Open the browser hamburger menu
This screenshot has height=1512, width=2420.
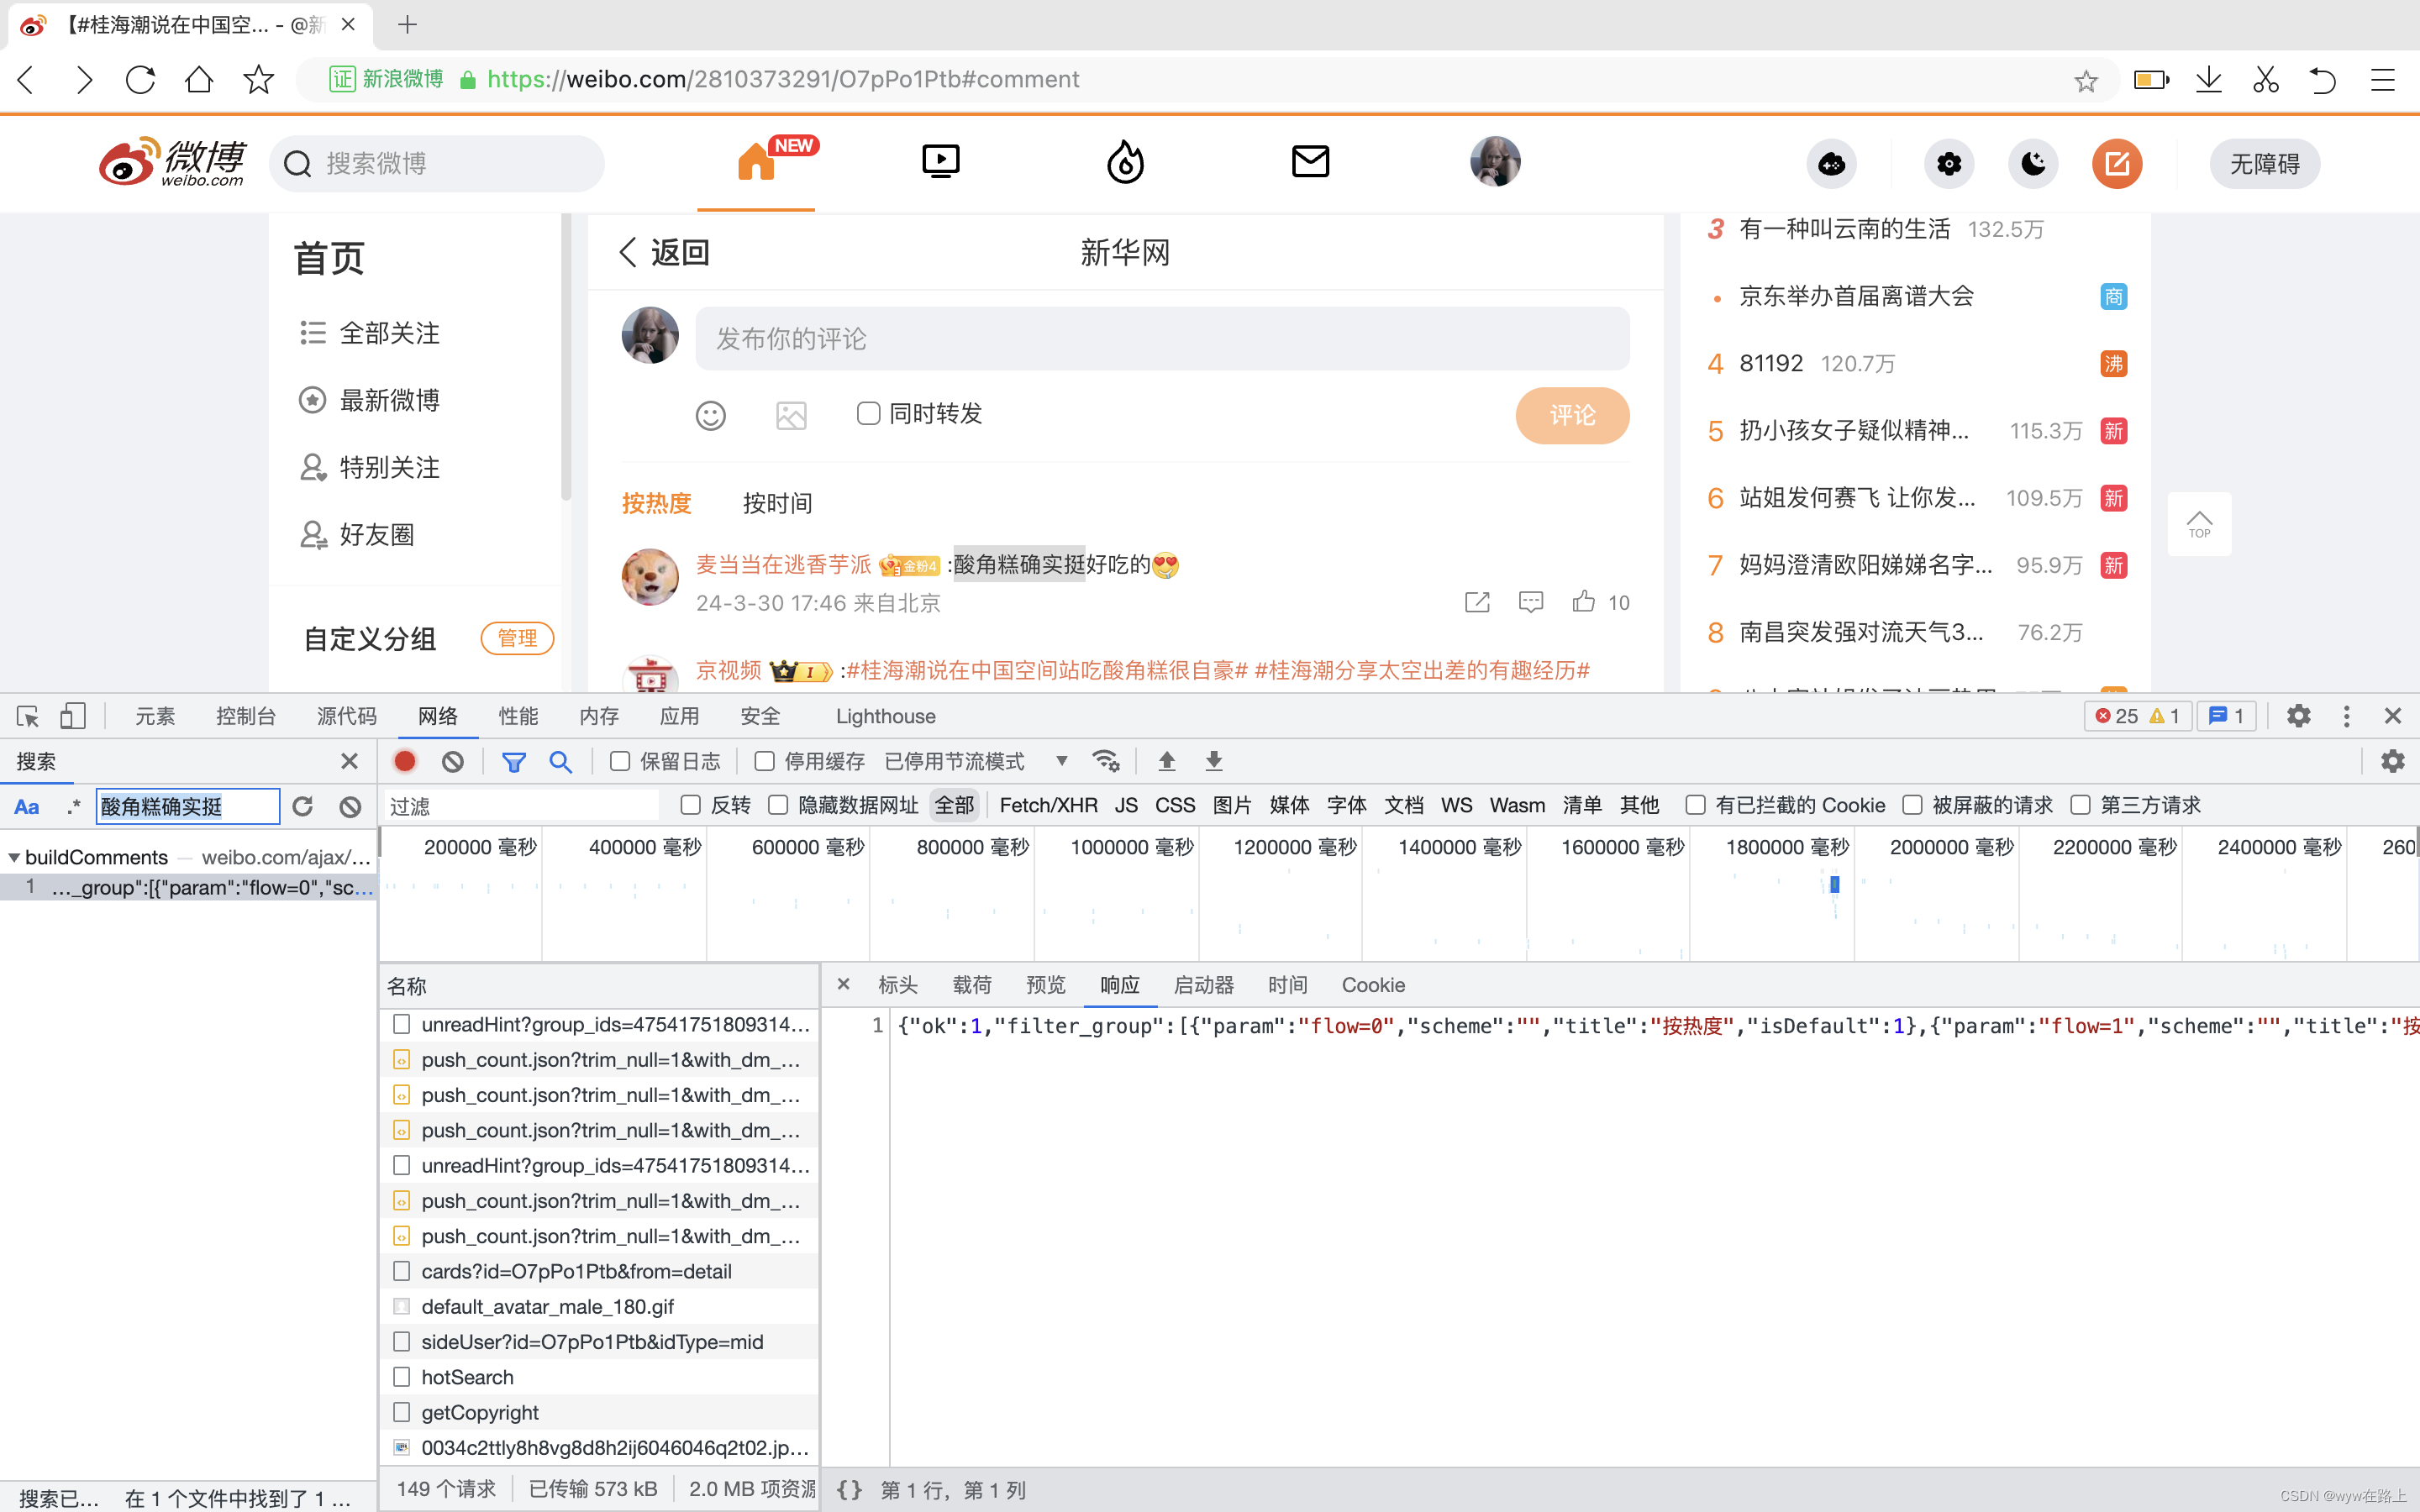click(2383, 80)
